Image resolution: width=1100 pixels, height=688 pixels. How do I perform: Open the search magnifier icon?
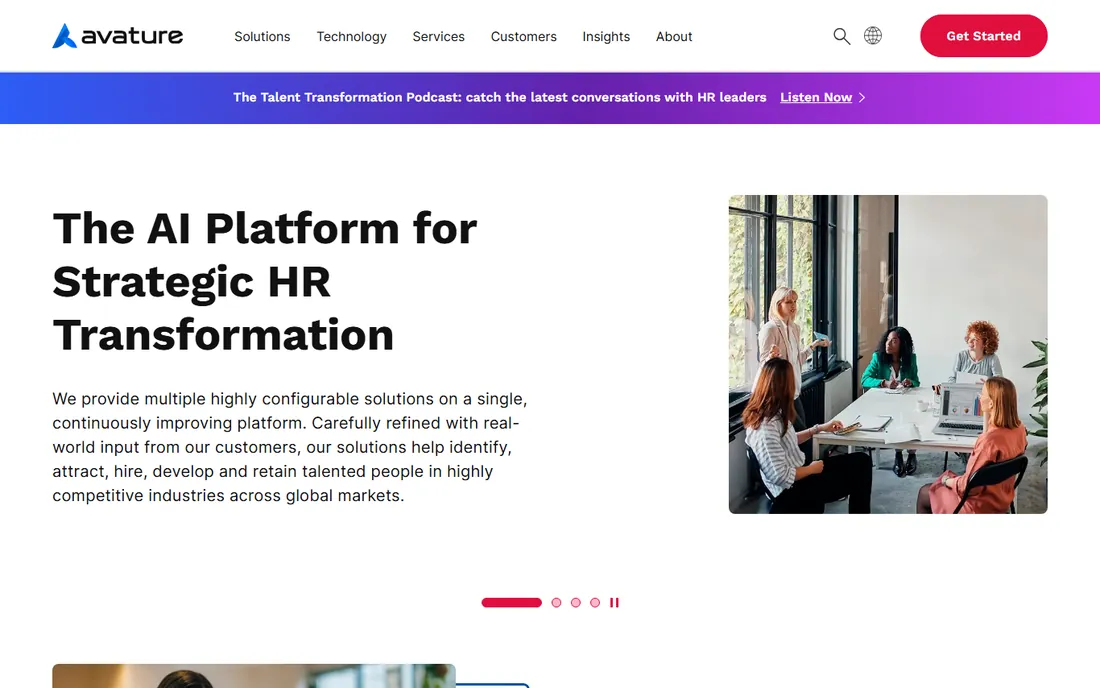pyautogui.click(x=841, y=36)
